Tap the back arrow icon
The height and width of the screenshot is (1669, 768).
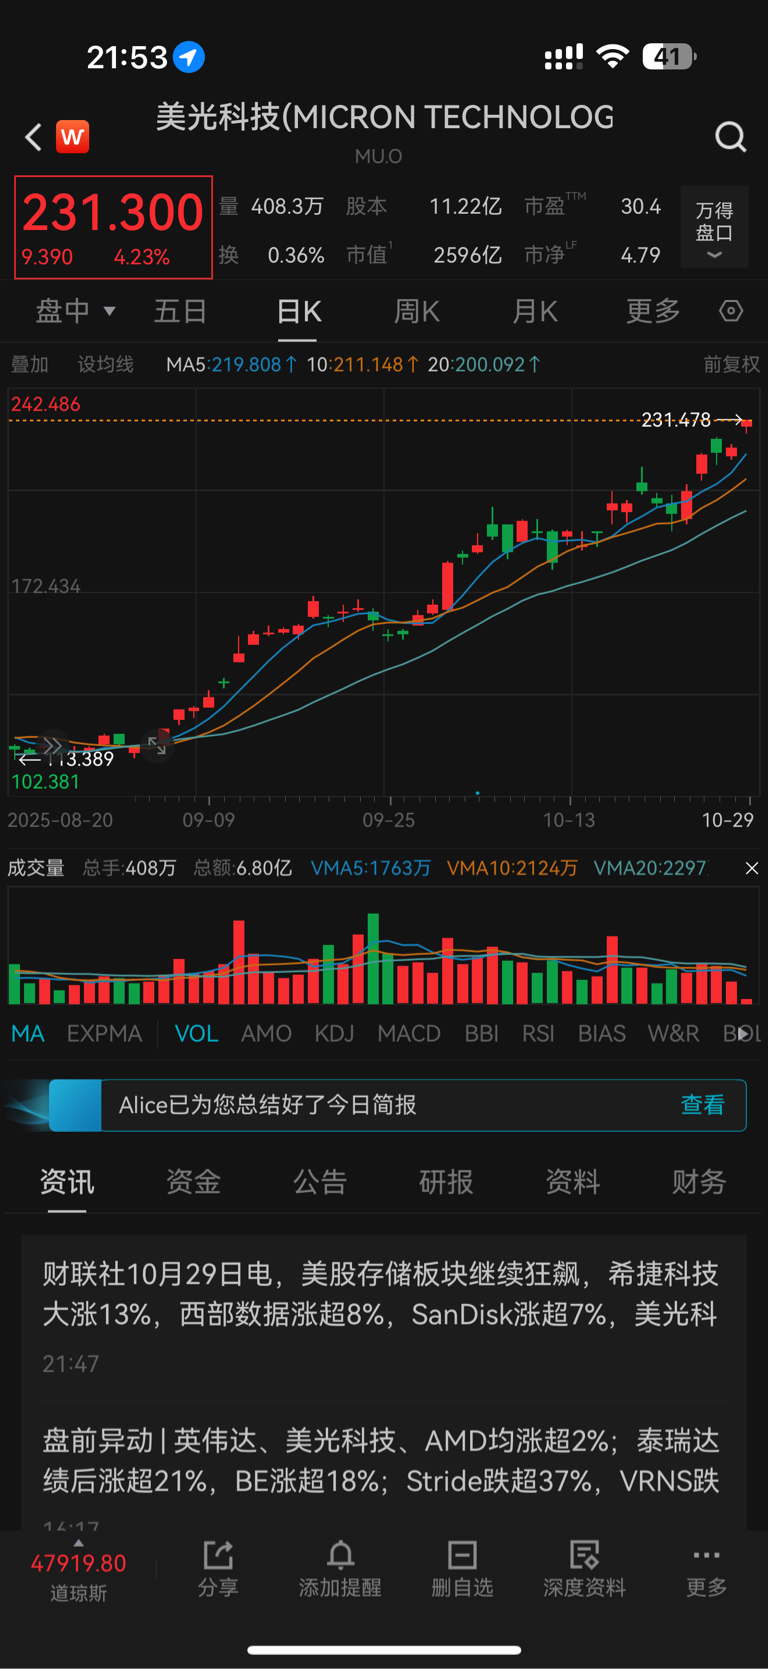[33, 137]
